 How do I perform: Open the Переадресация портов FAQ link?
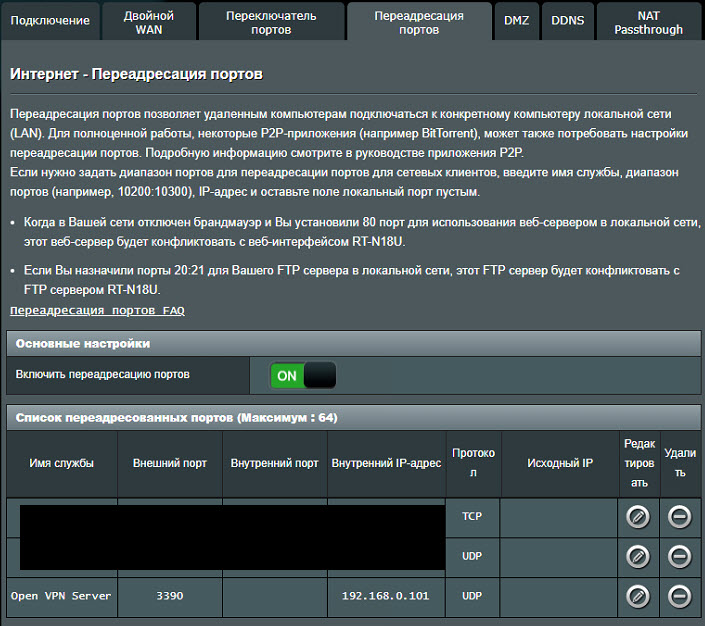[x=97, y=311]
